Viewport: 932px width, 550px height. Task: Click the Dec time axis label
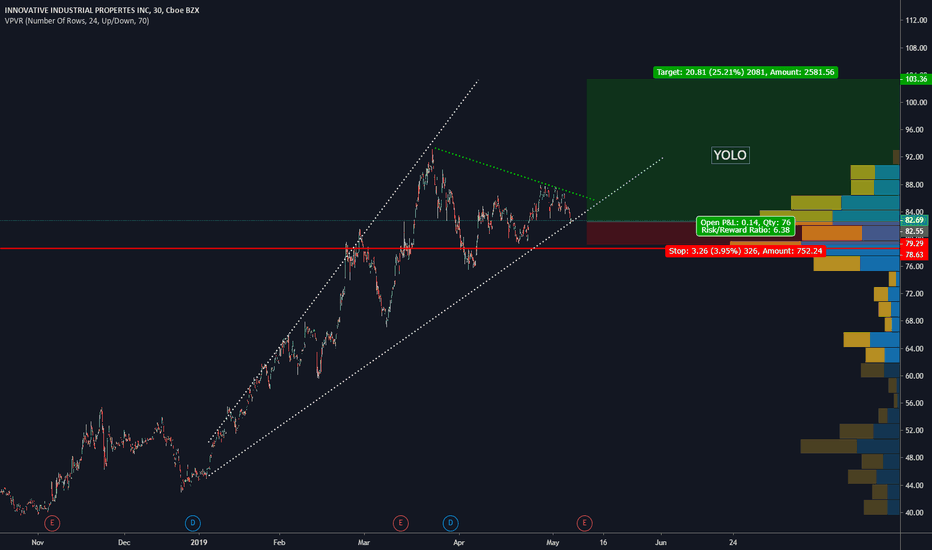coord(124,542)
